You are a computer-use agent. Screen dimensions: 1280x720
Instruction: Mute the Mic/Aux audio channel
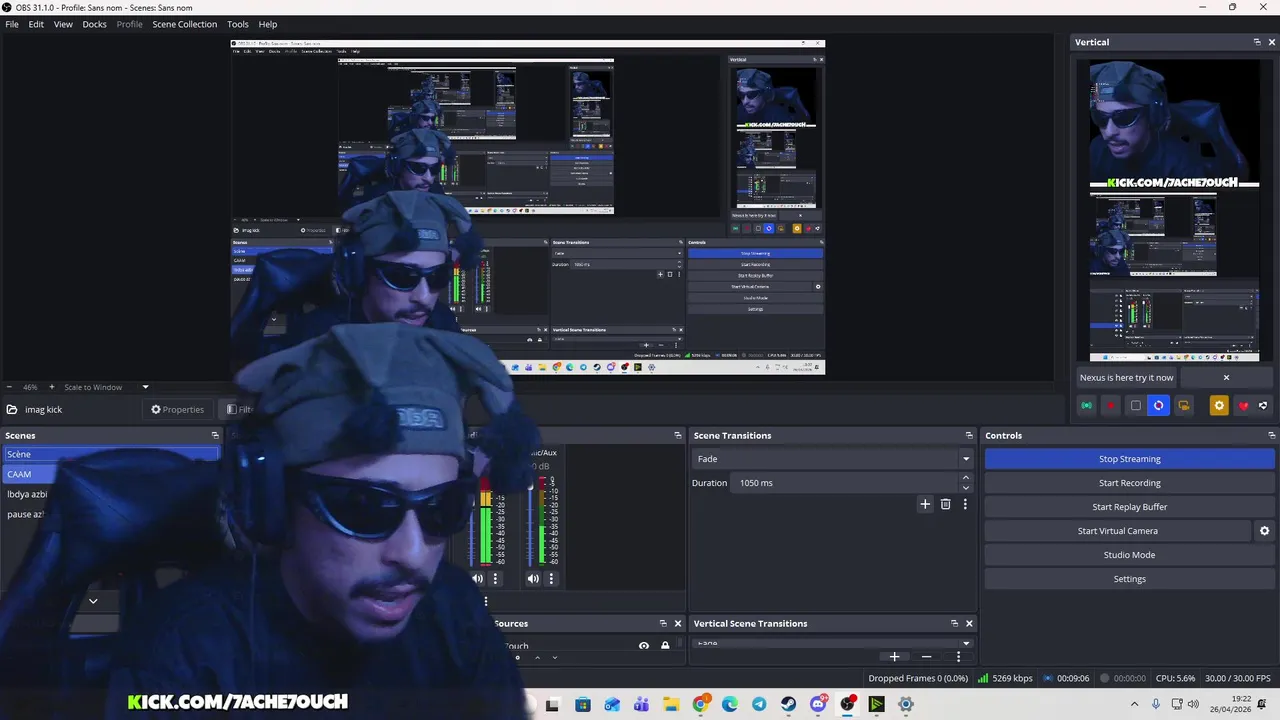tap(533, 578)
